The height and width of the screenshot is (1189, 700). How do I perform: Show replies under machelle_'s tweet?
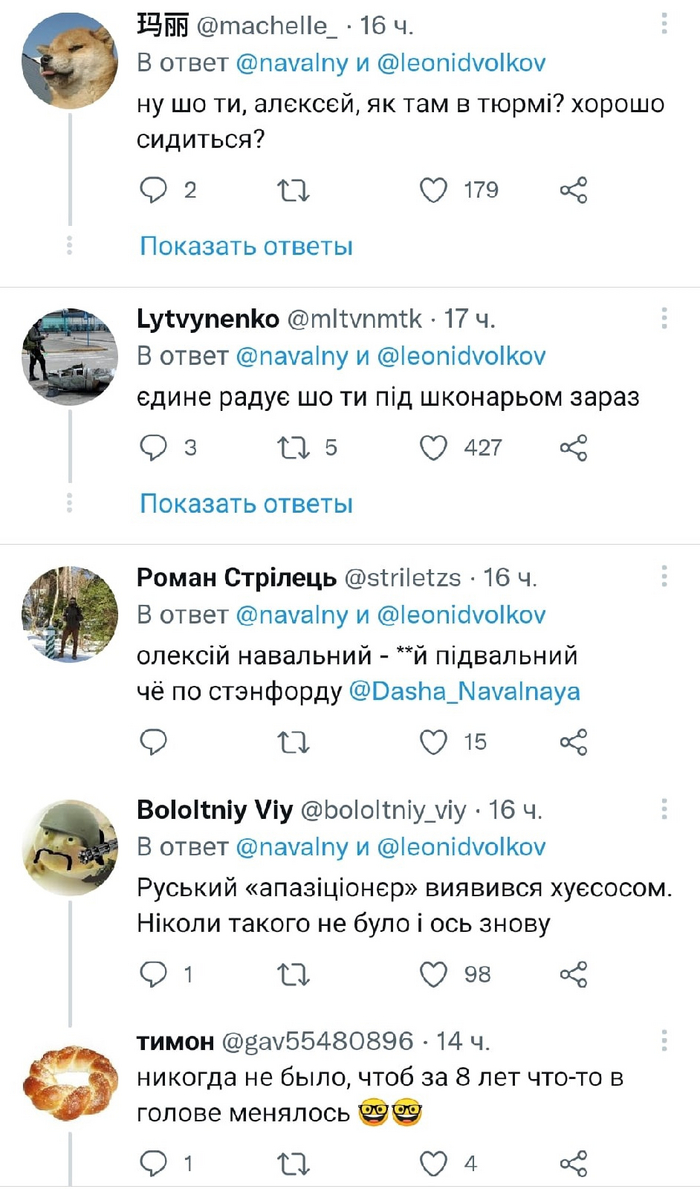coord(246,246)
